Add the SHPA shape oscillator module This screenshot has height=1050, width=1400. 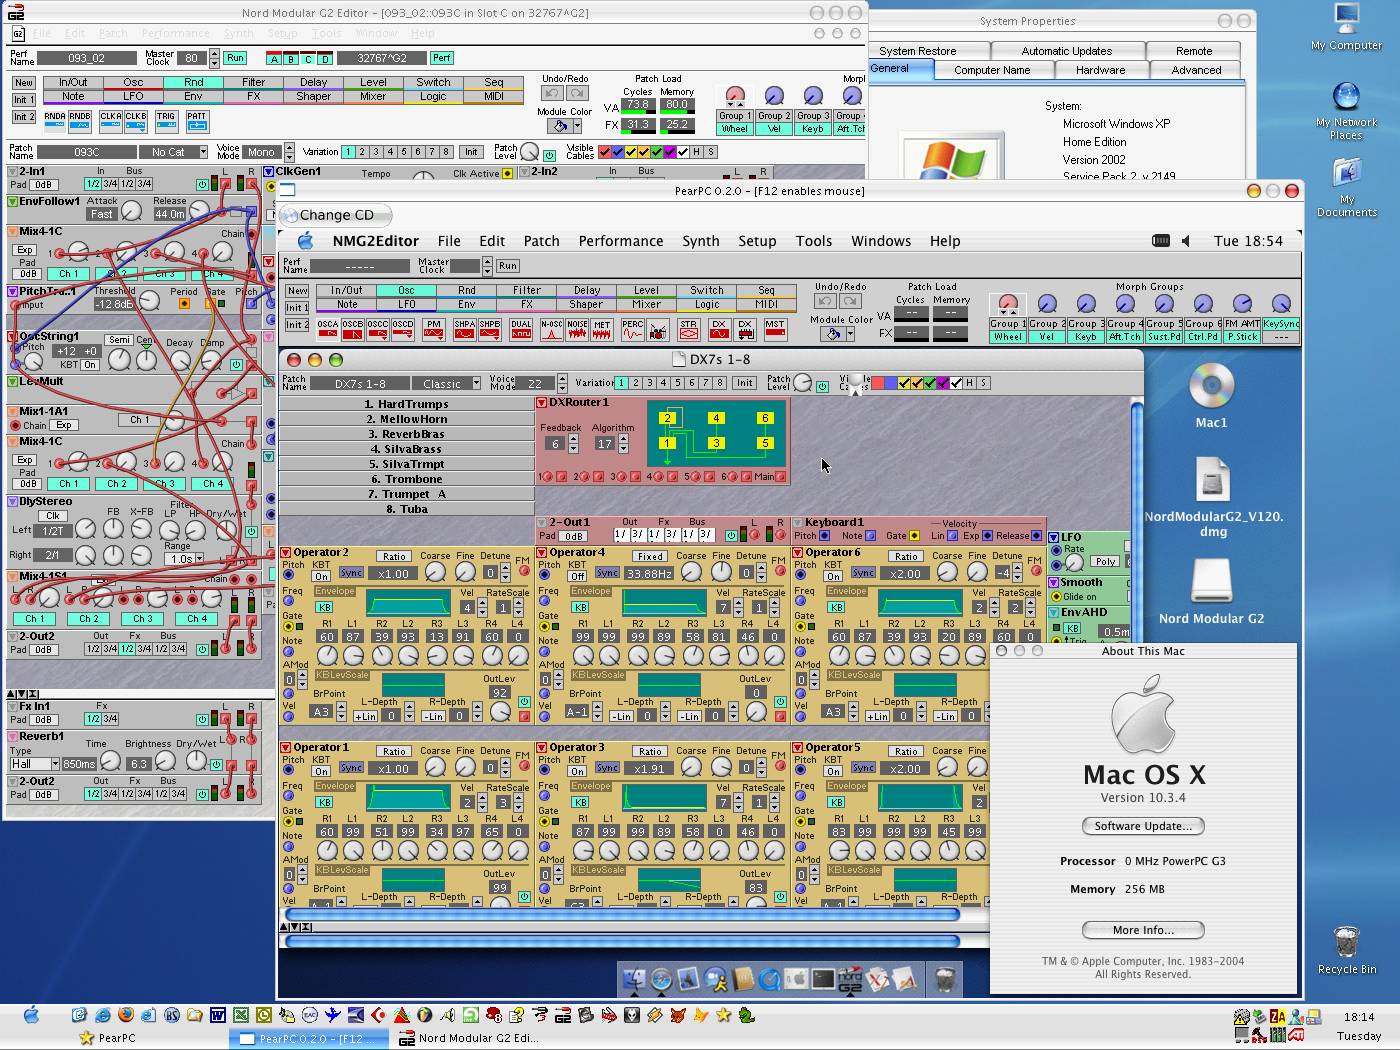[464, 329]
